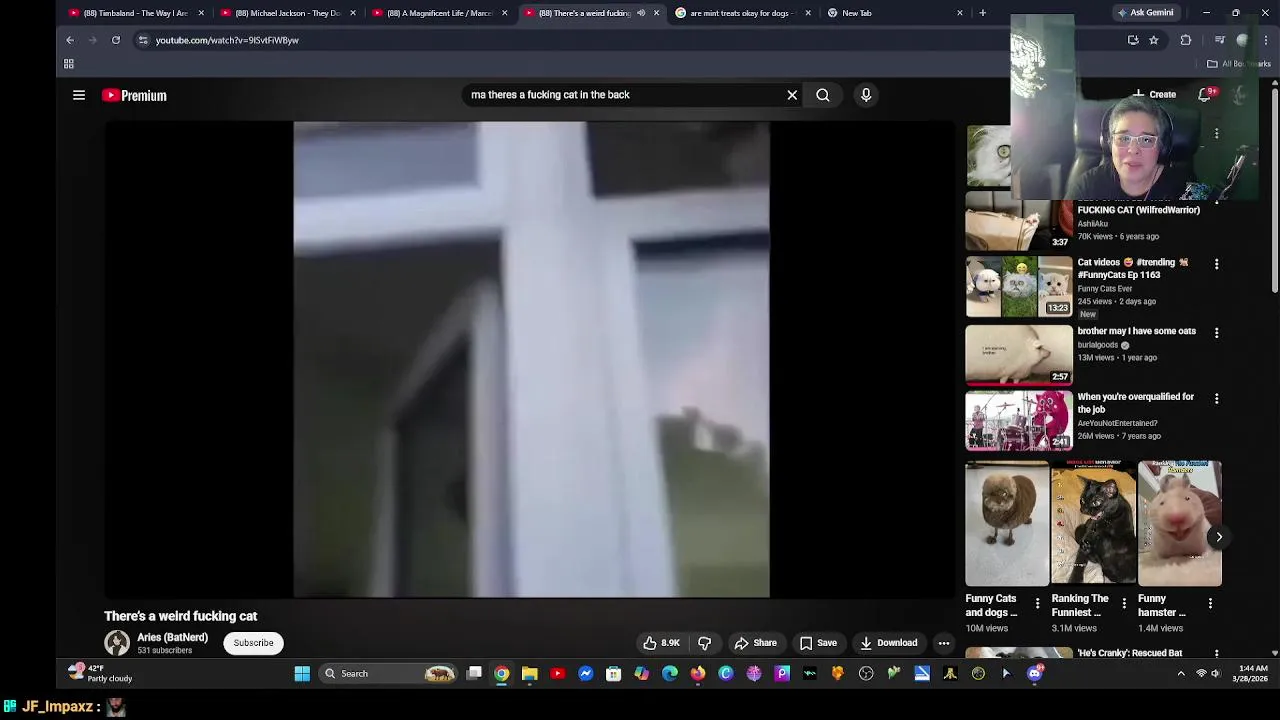Open options for Funny Cats and dogs short
1280x720 pixels.
tap(1037, 603)
